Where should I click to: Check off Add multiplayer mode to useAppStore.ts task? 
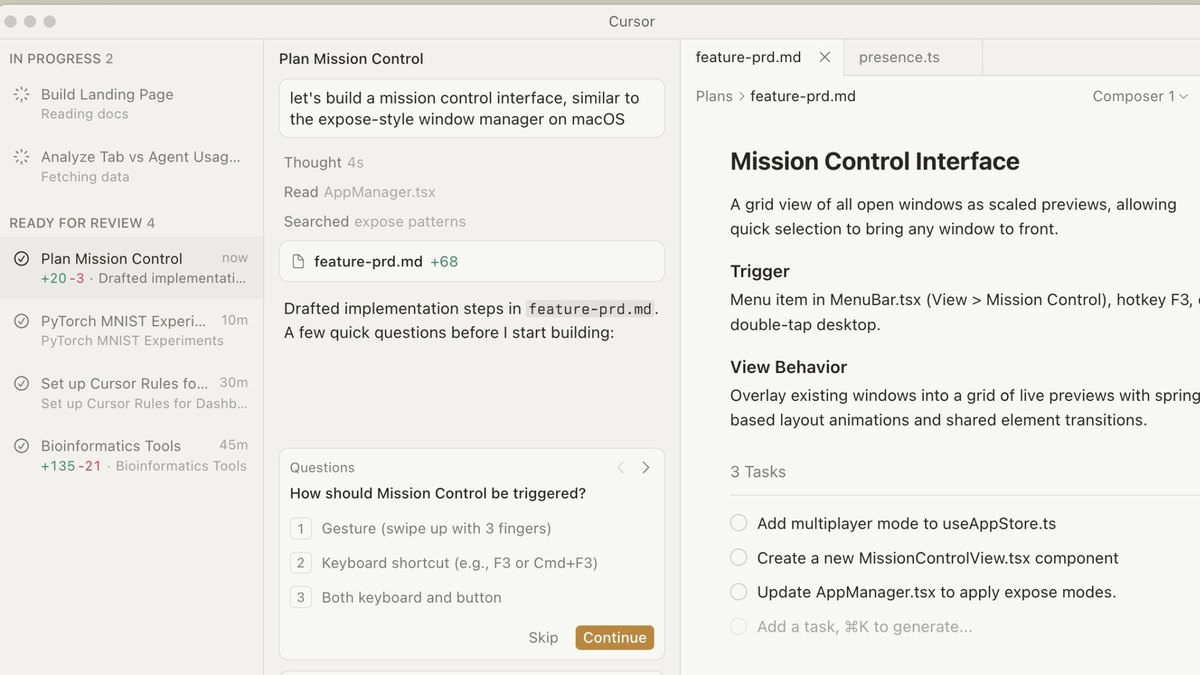point(739,523)
